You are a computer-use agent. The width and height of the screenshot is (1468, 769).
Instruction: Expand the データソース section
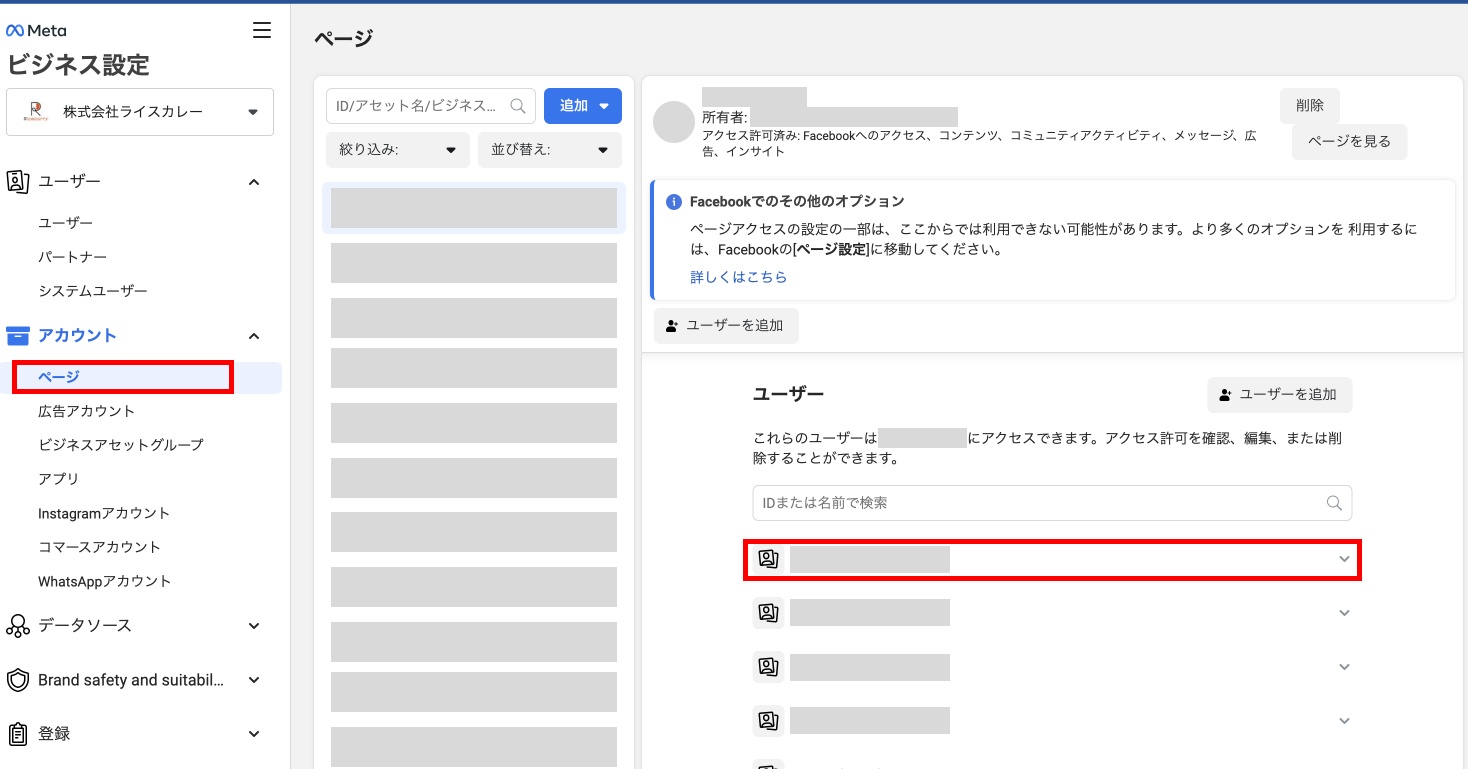254,626
